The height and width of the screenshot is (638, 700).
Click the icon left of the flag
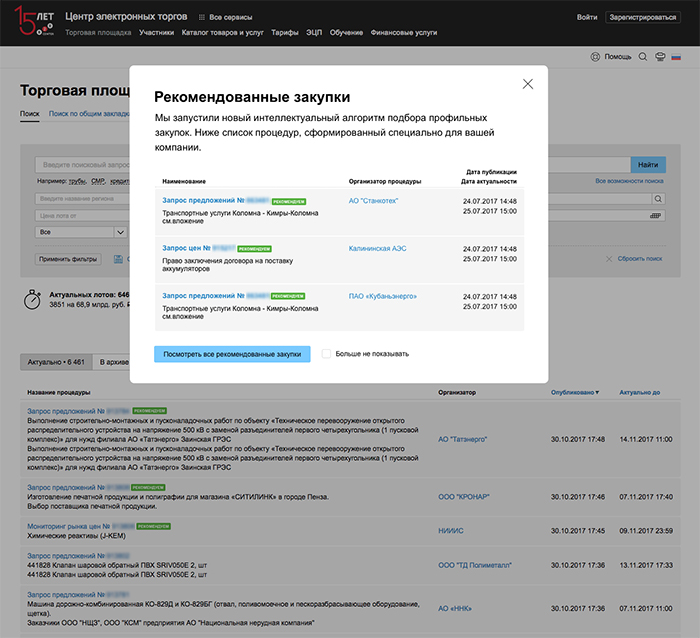tap(660, 57)
